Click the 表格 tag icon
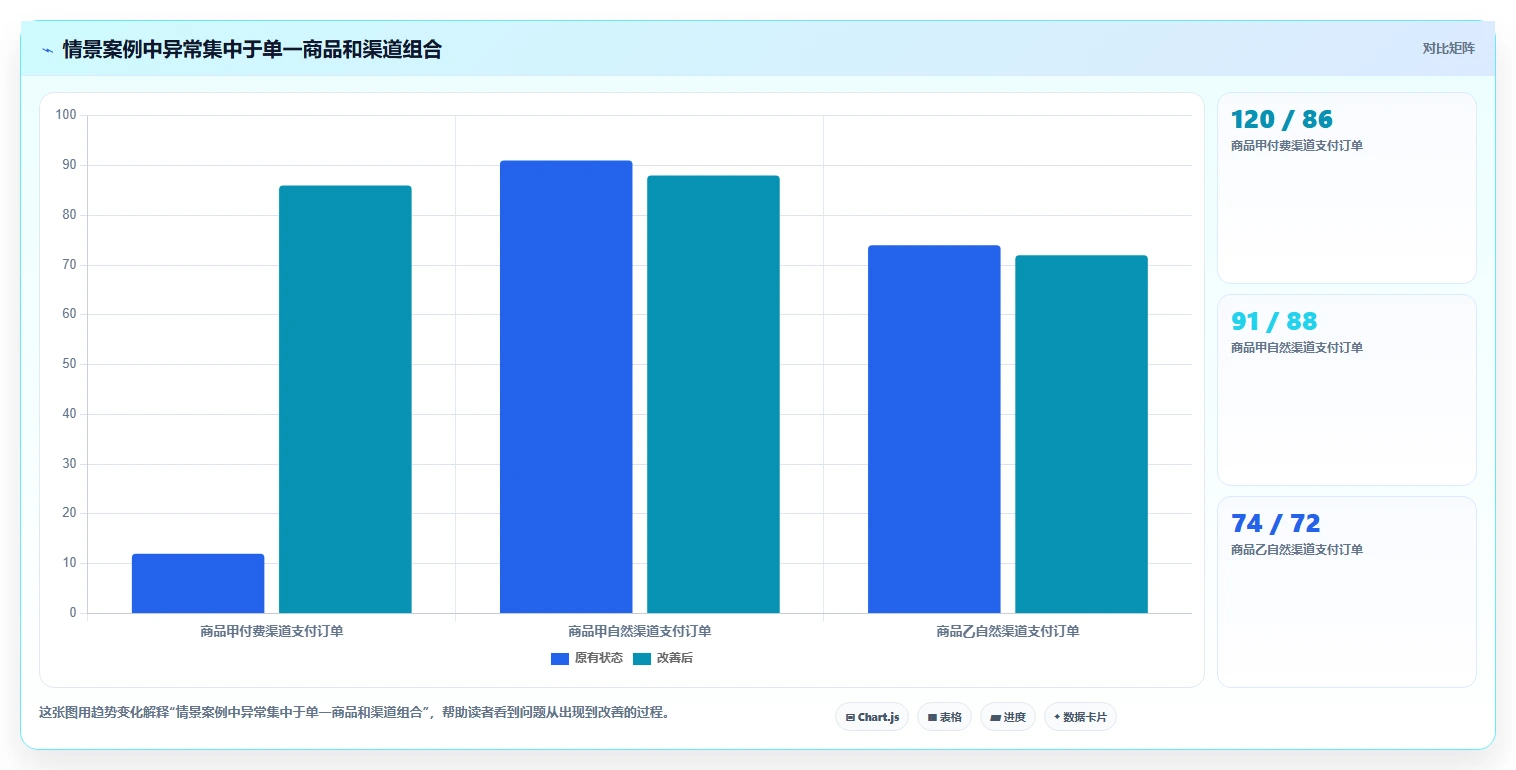This screenshot has width=1516, height=770. pos(932,717)
